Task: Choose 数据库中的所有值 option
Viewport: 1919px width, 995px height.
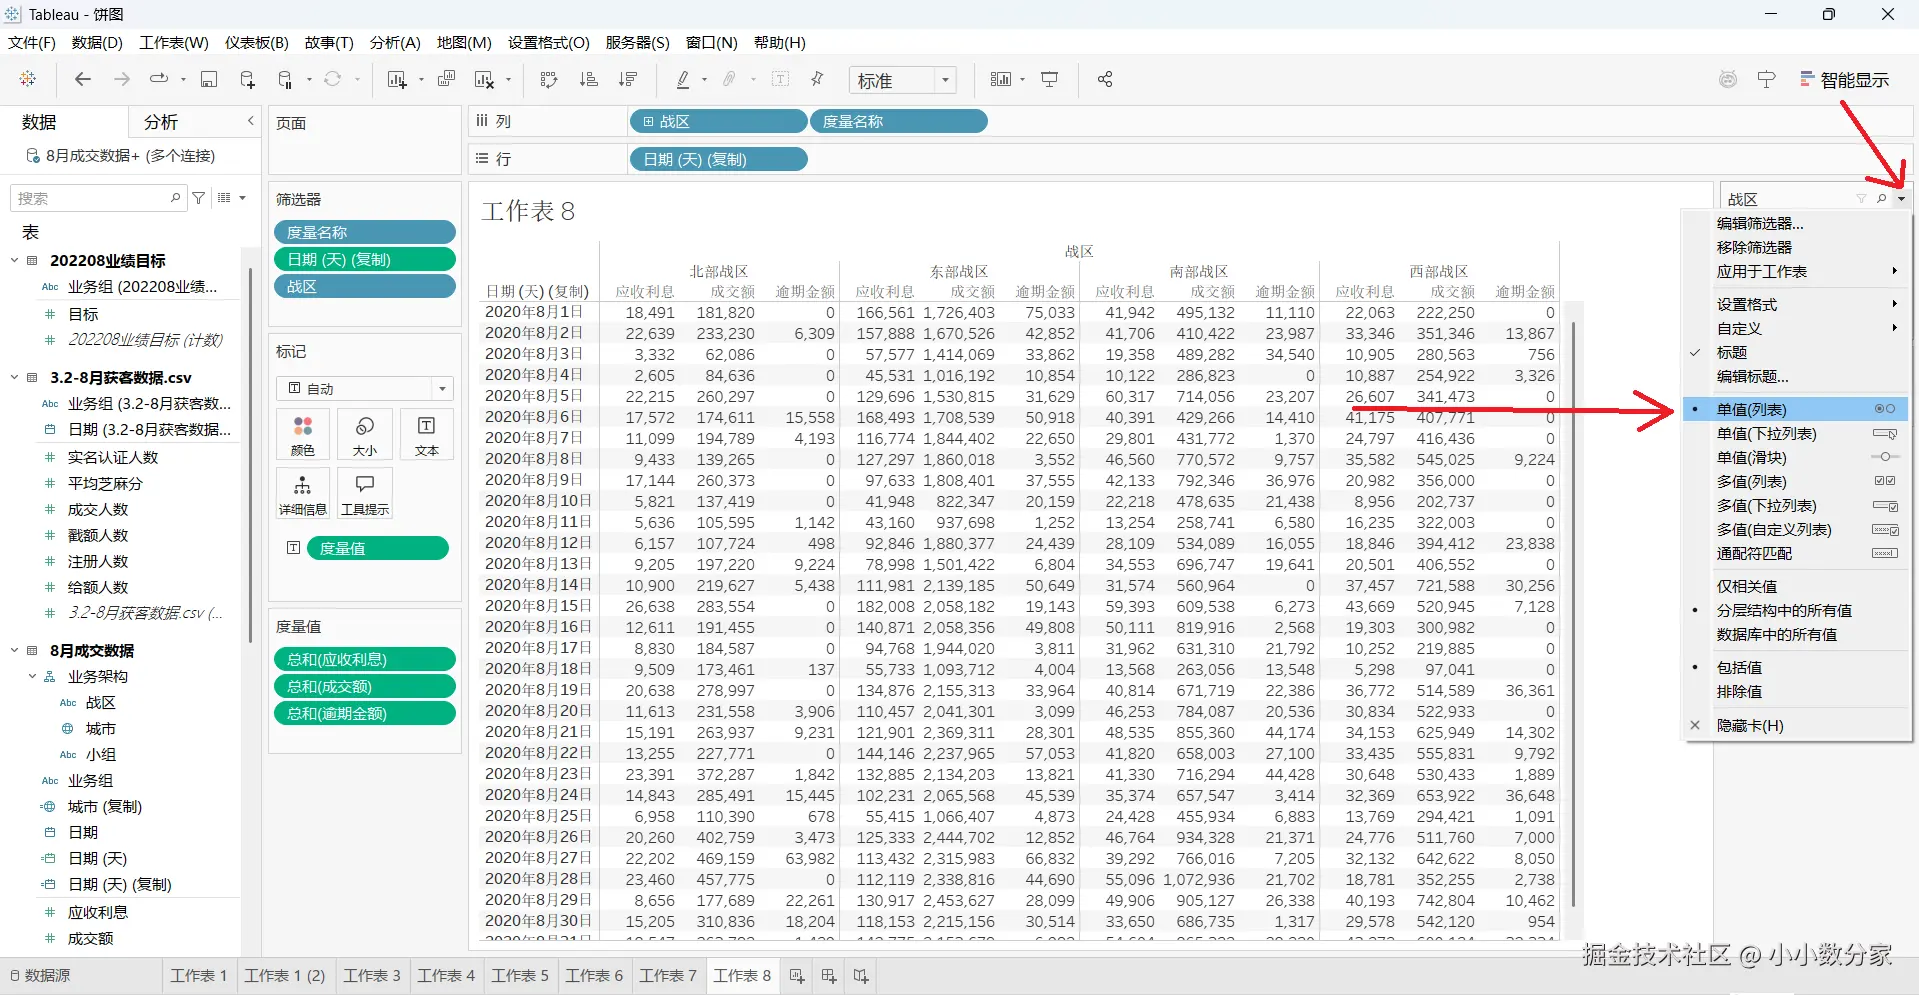Action: tap(1796, 634)
